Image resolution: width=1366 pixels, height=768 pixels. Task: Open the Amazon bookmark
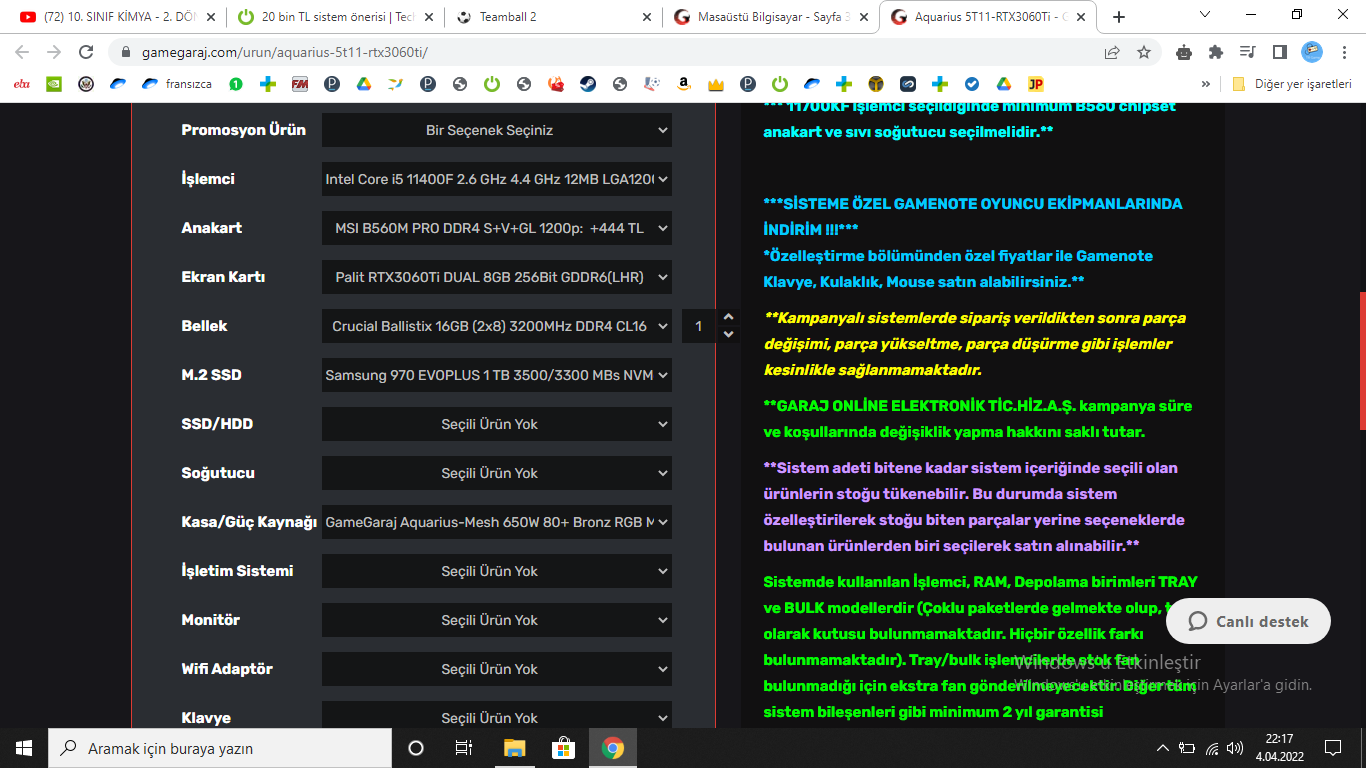click(683, 84)
